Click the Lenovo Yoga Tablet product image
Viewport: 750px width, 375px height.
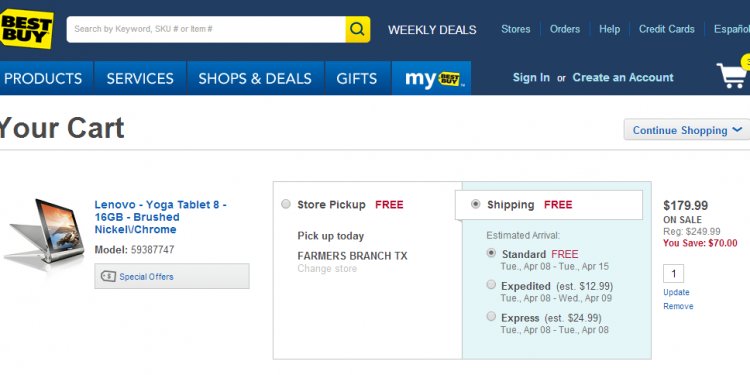pyautogui.click(x=44, y=233)
